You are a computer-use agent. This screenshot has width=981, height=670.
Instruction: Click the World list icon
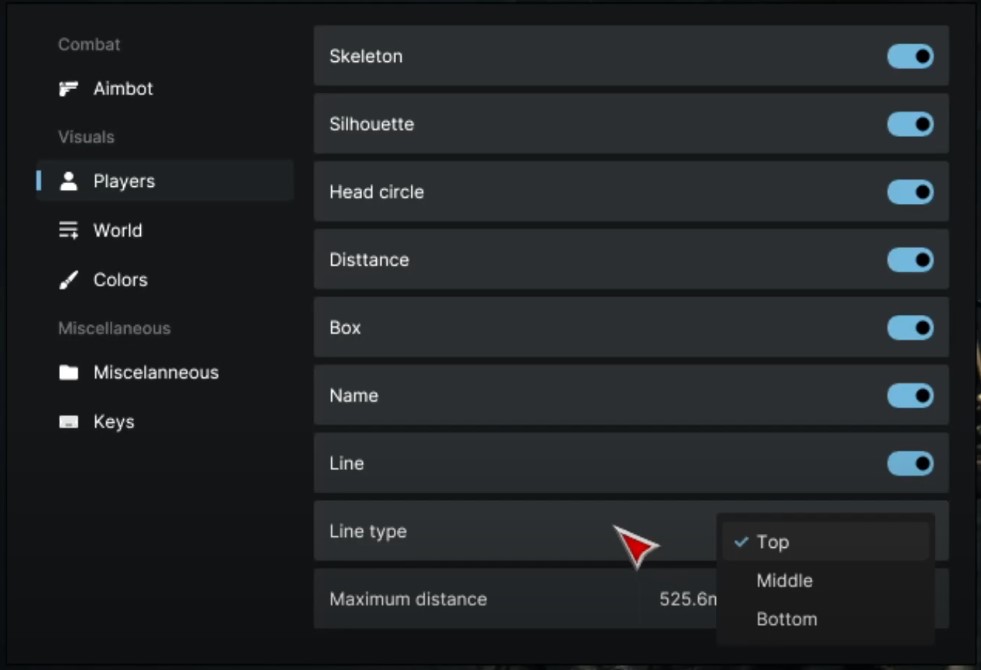(x=68, y=231)
